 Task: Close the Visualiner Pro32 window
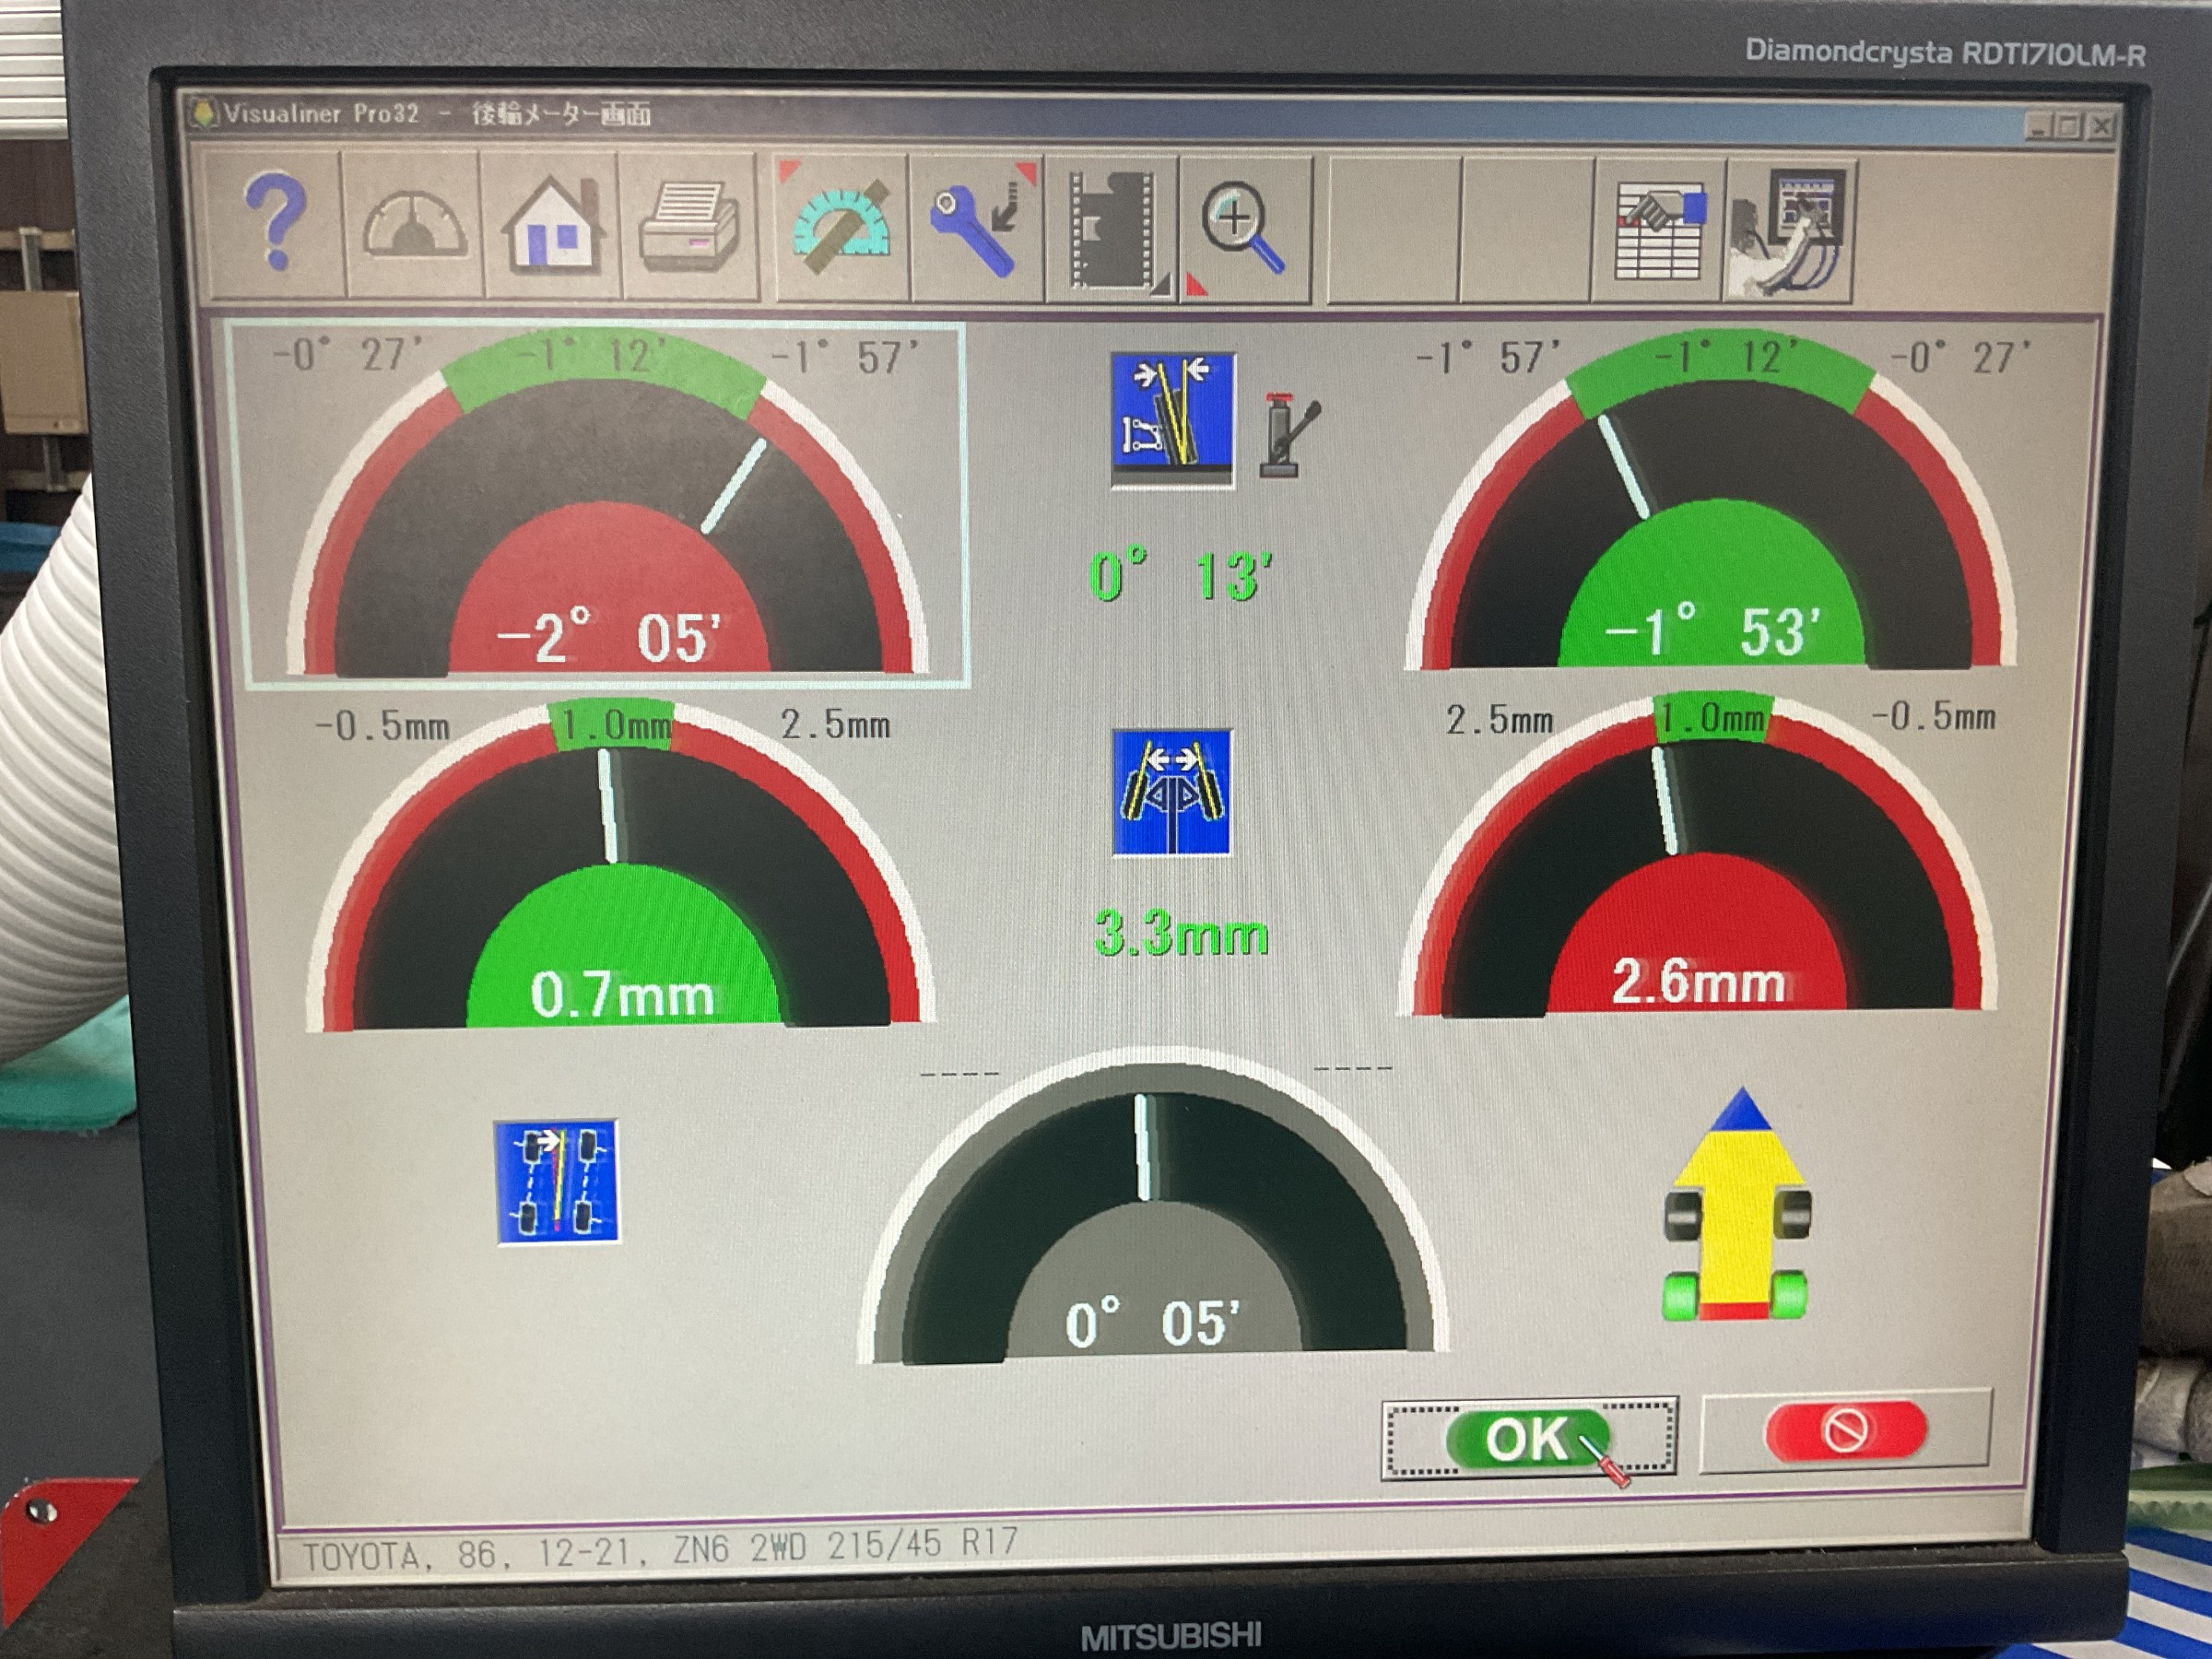2102,127
